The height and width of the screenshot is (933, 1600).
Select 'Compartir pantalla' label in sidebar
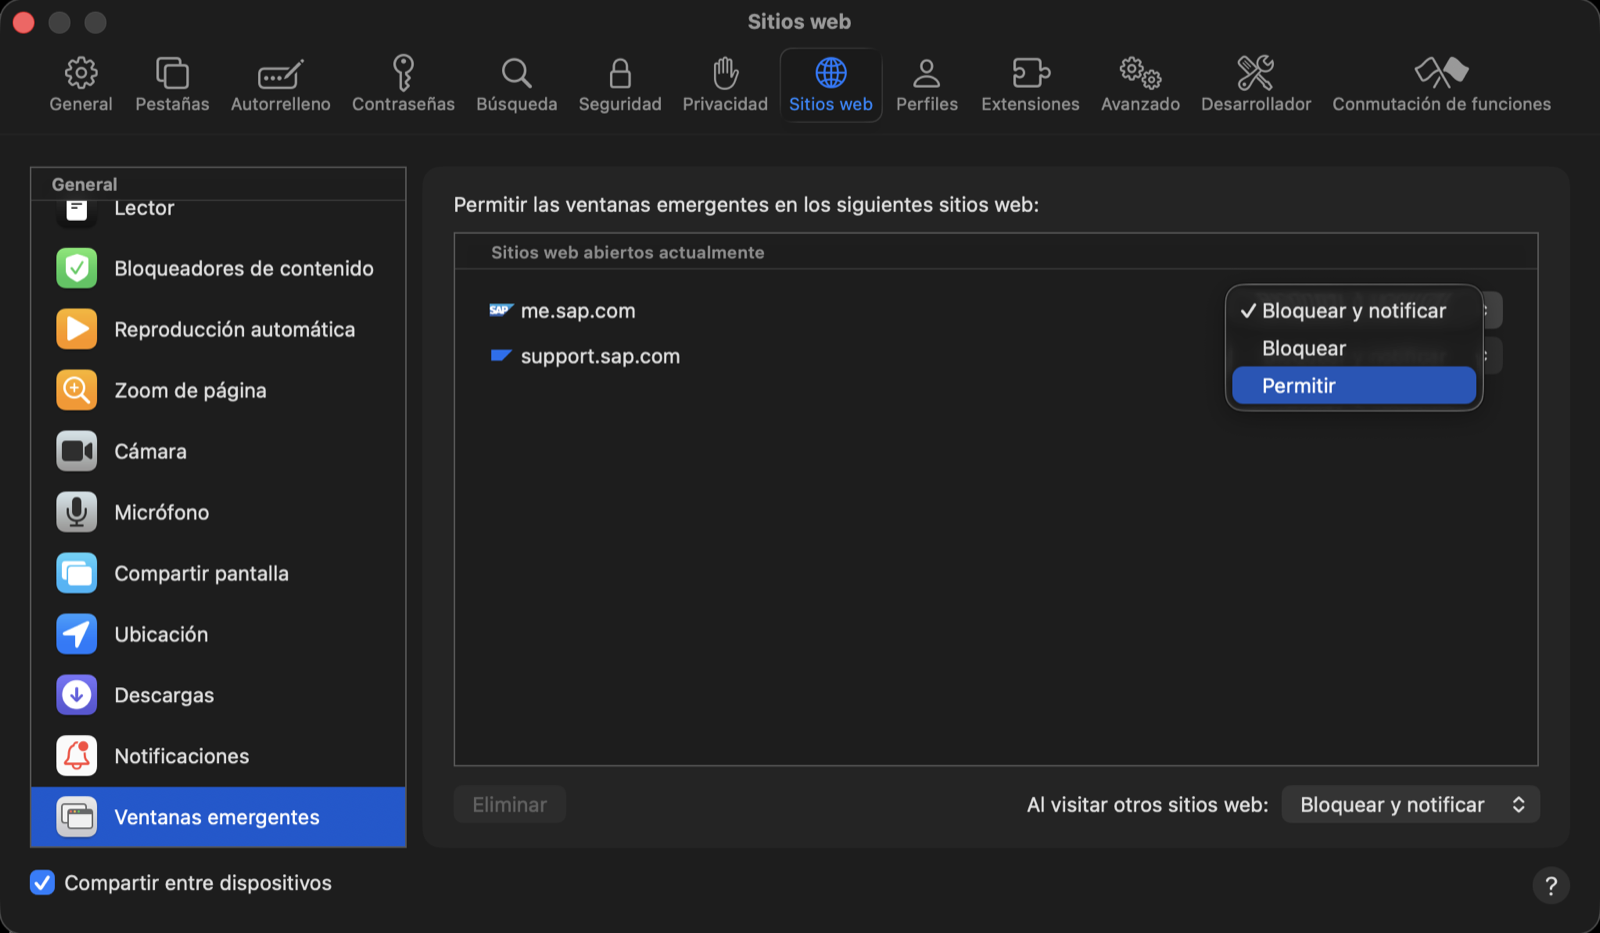(x=201, y=573)
